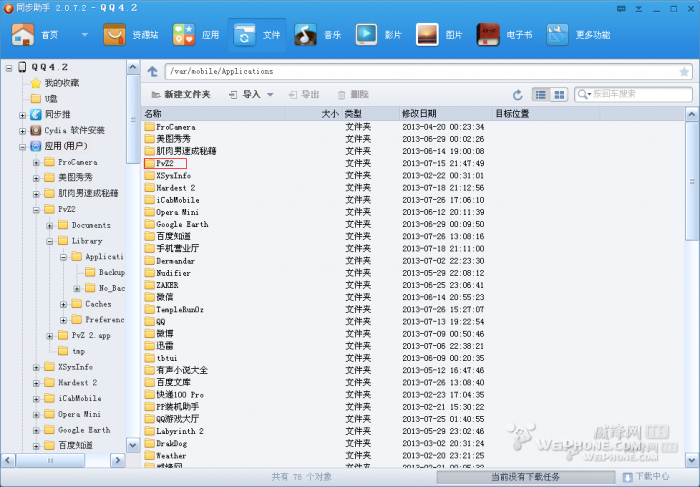Click sidebar horizontal scroll right arrow
This screenshot has height=487, width=700.
pyautogui.click(x=117, y=460)
